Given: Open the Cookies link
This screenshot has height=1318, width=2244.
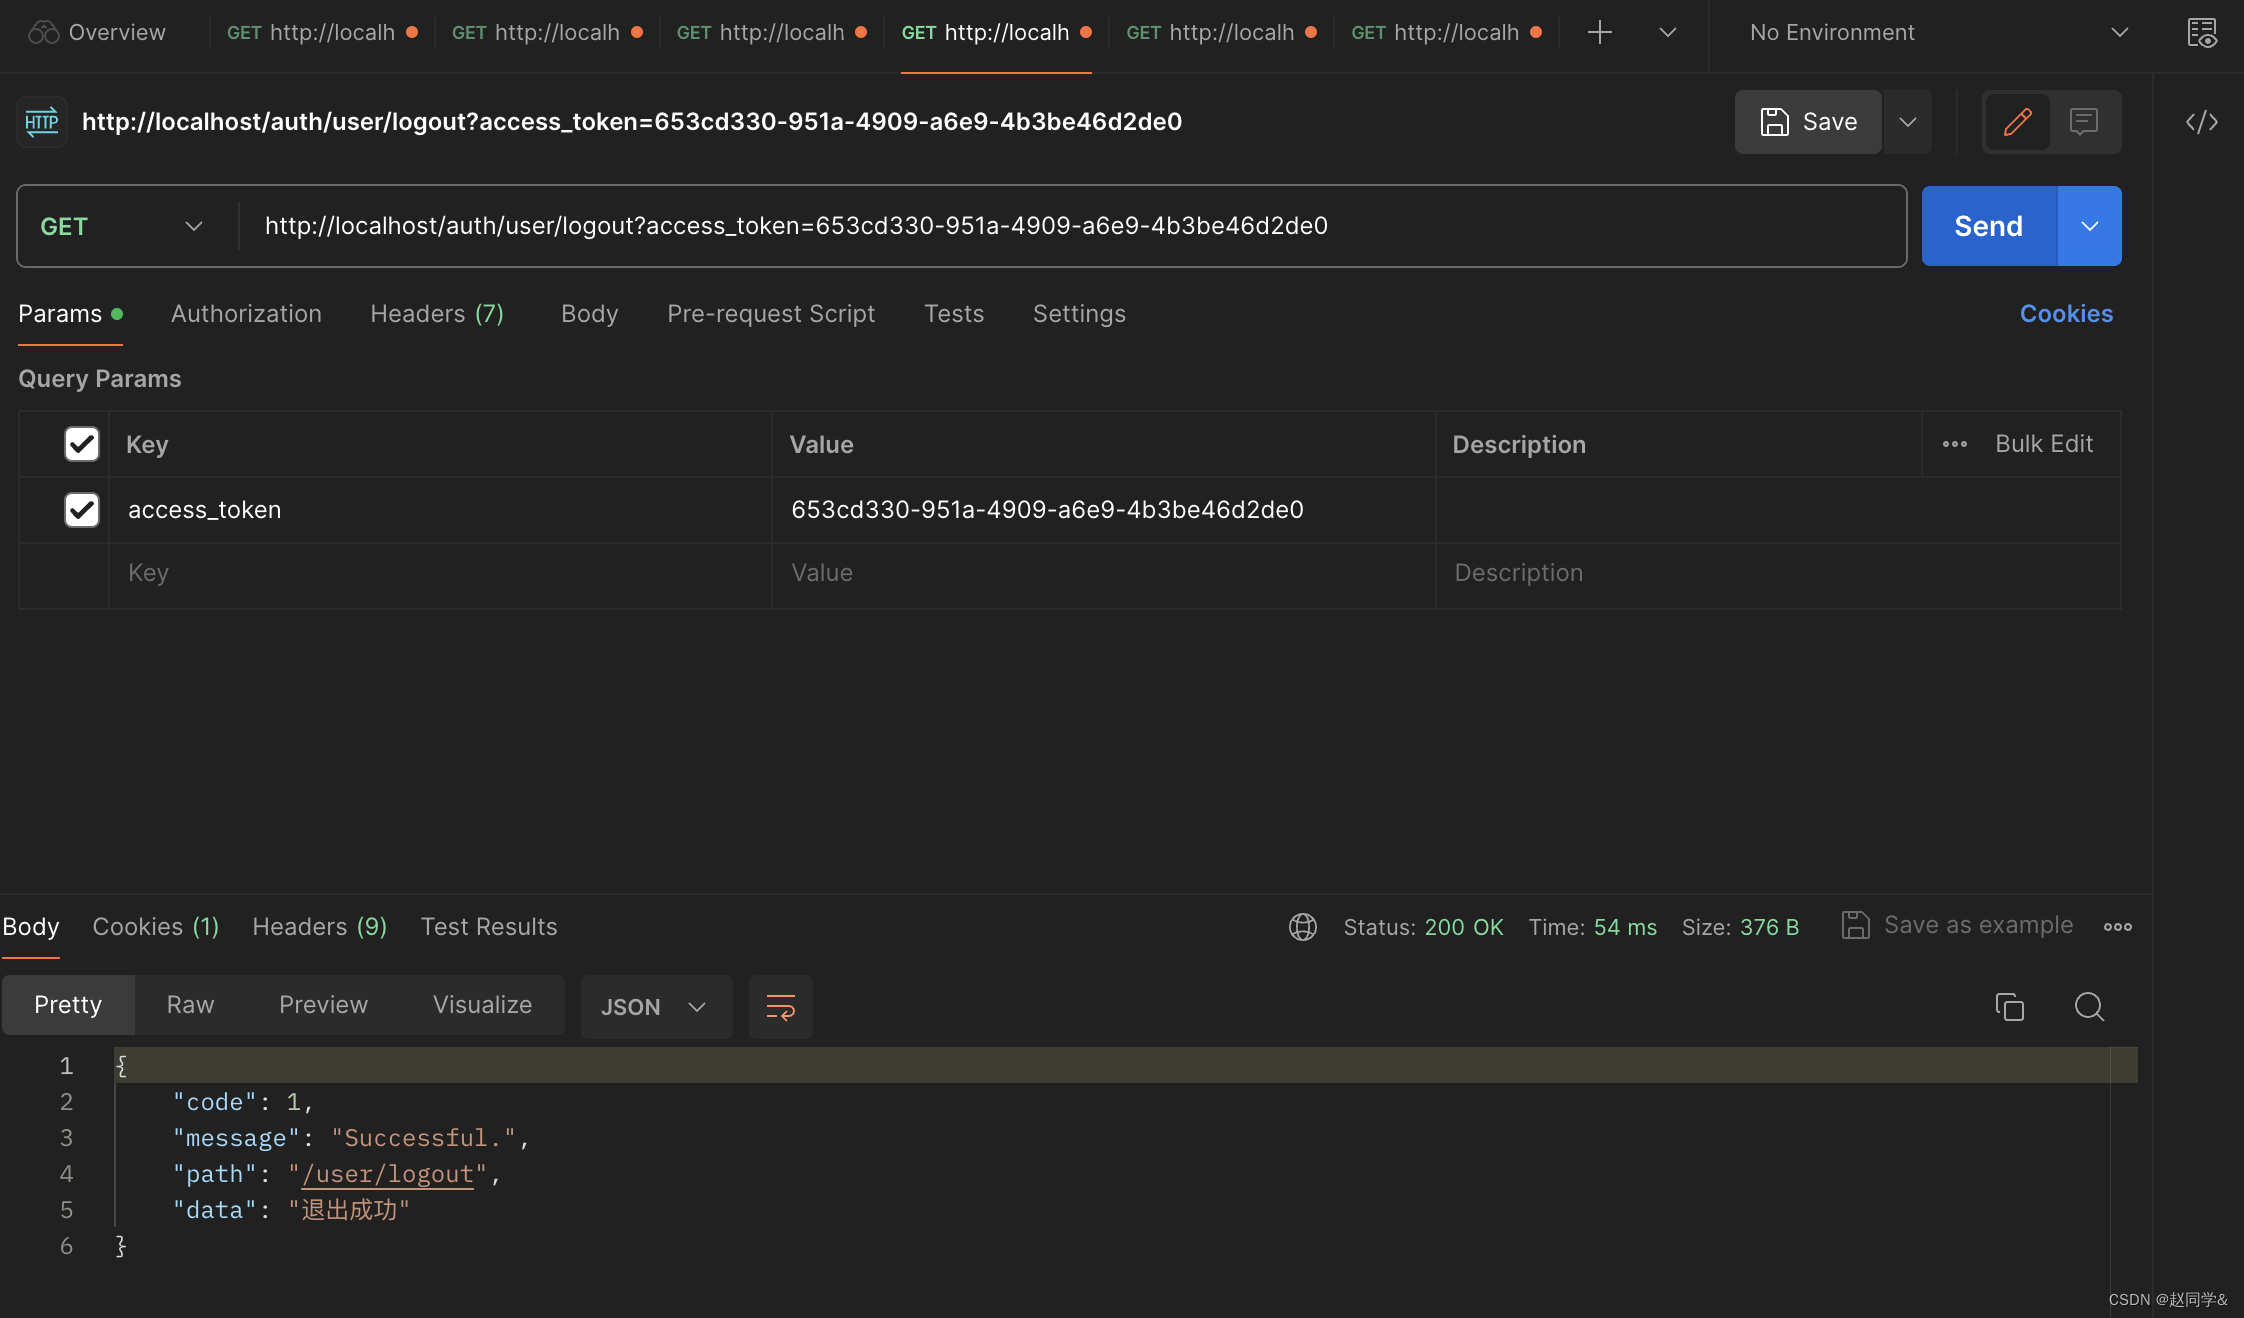Looking at the screenshot, I should click(2065, 314).
